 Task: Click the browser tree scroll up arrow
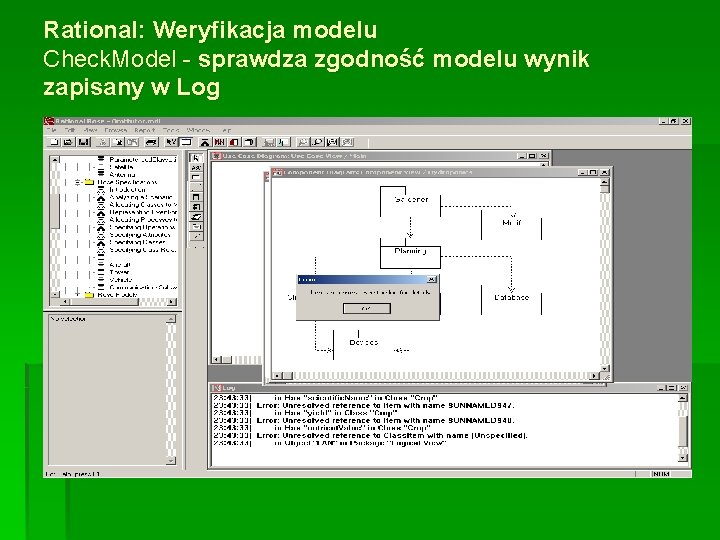(55, 159)
